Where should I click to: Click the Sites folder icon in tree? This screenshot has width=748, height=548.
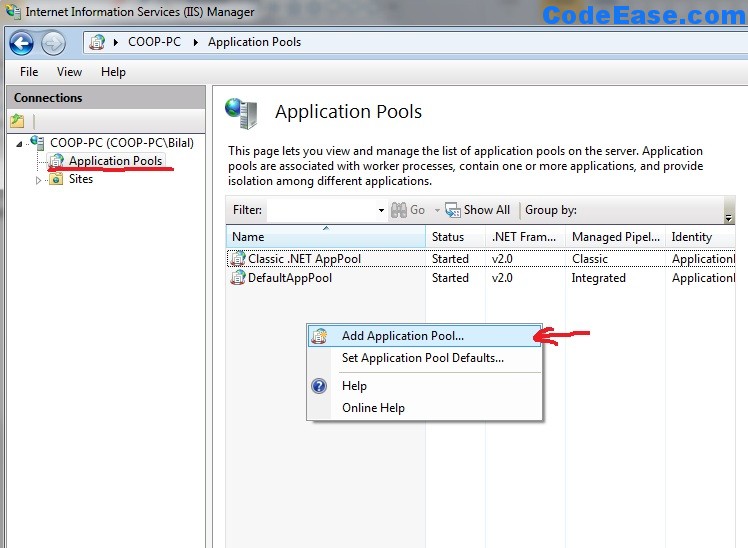56,179
